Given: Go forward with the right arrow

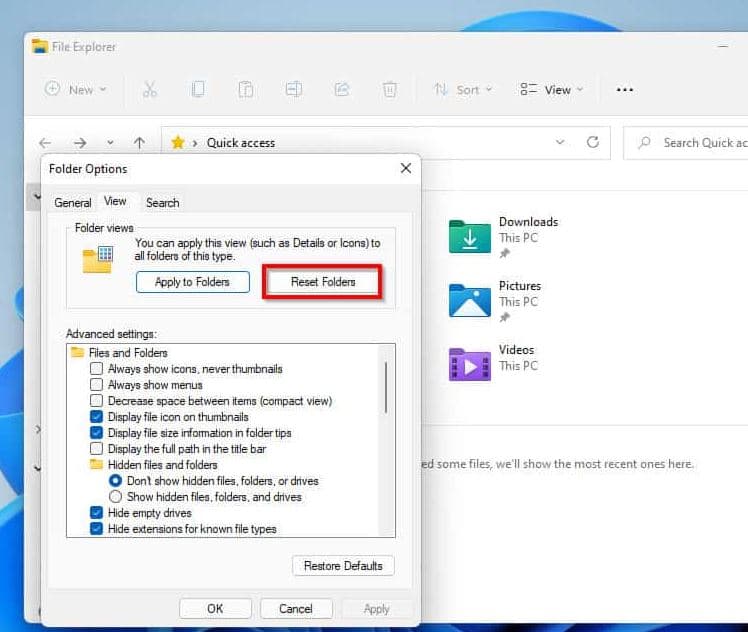Looking at the screenshot, I should 80,143.
